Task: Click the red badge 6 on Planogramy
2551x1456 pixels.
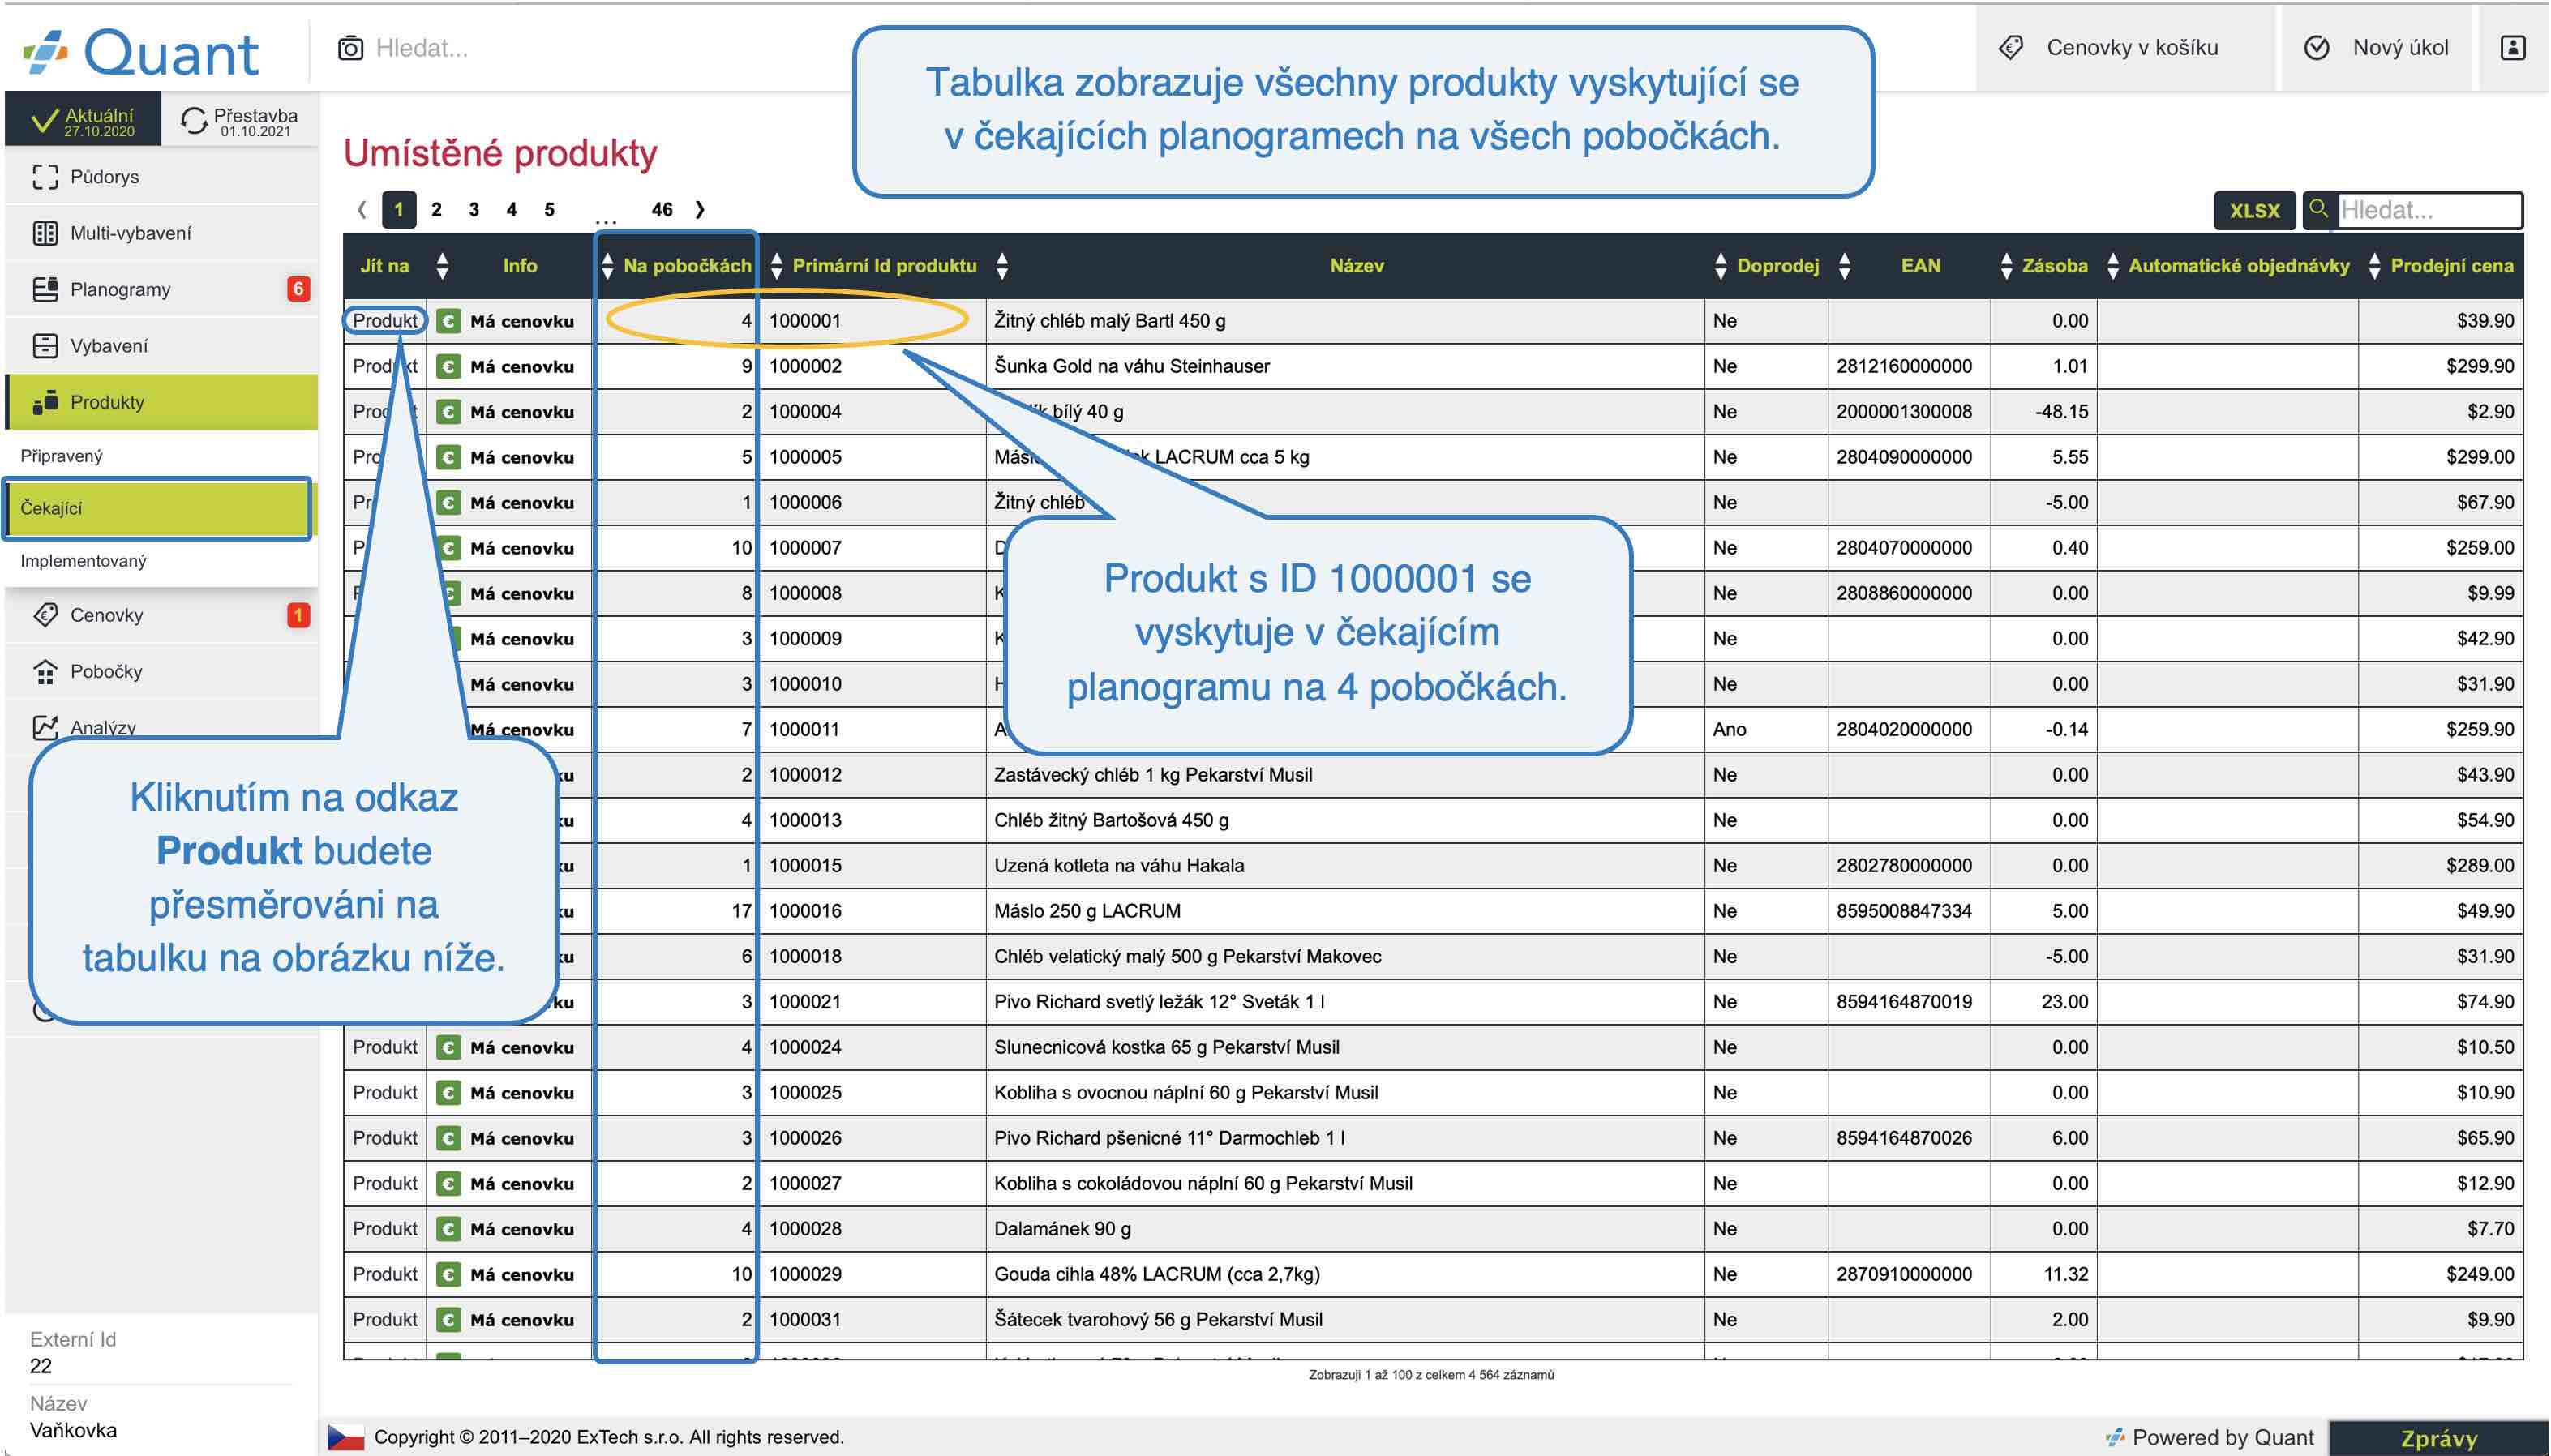Action: pyautogui.click(x=298, y=289)
